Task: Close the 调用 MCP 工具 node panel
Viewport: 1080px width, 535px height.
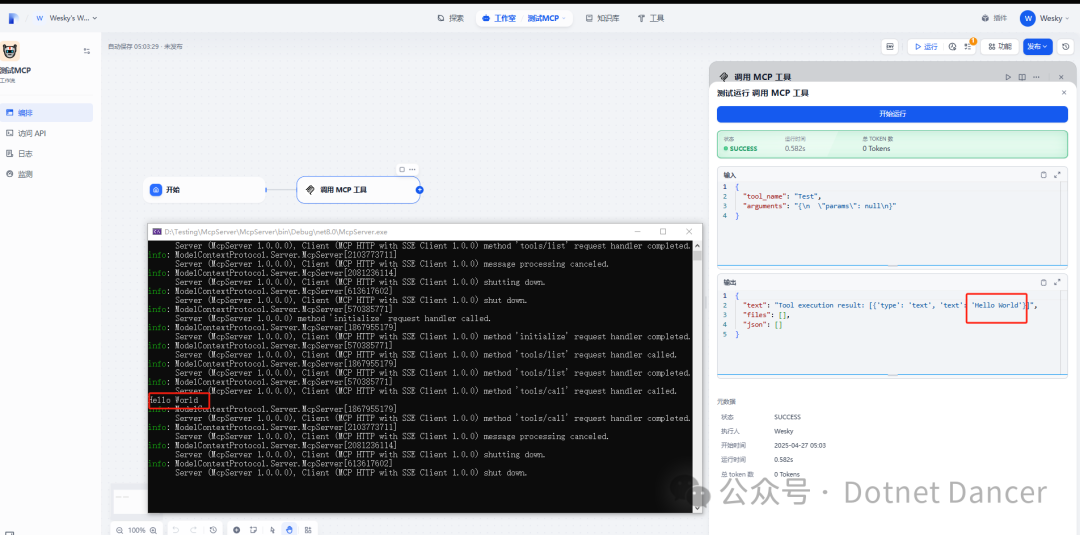Action: click(x=1061, y=77)
